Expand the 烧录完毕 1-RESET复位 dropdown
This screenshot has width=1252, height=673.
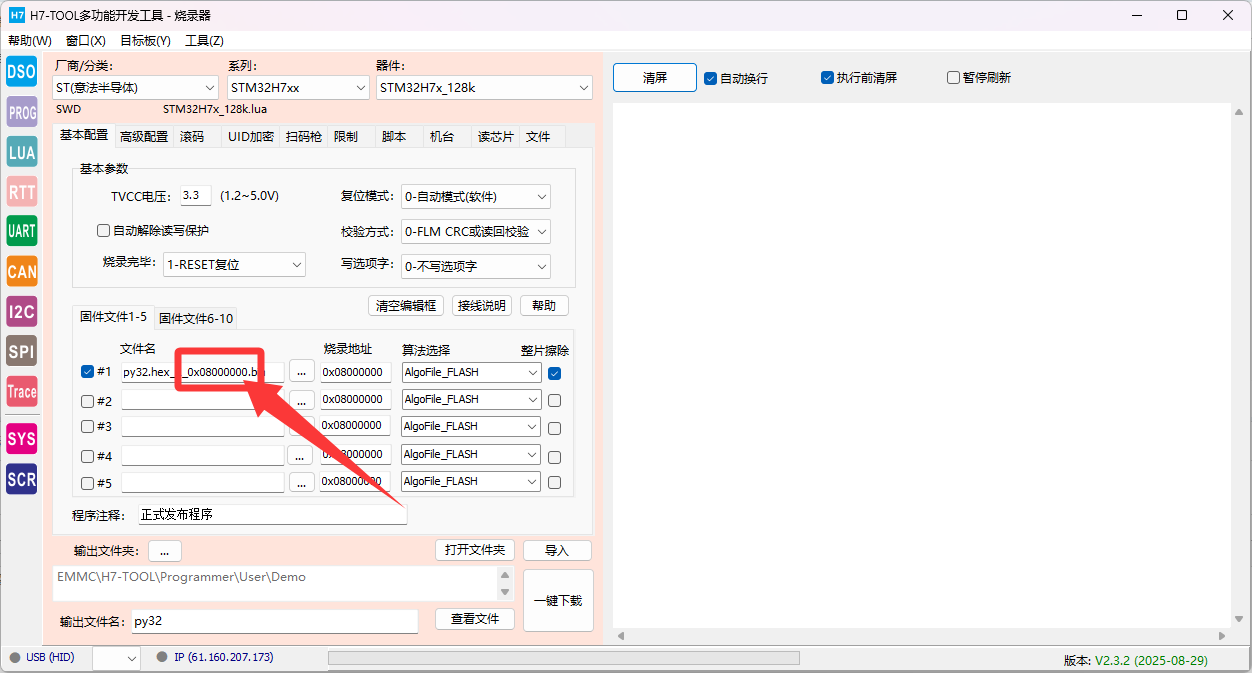point(234,265)
